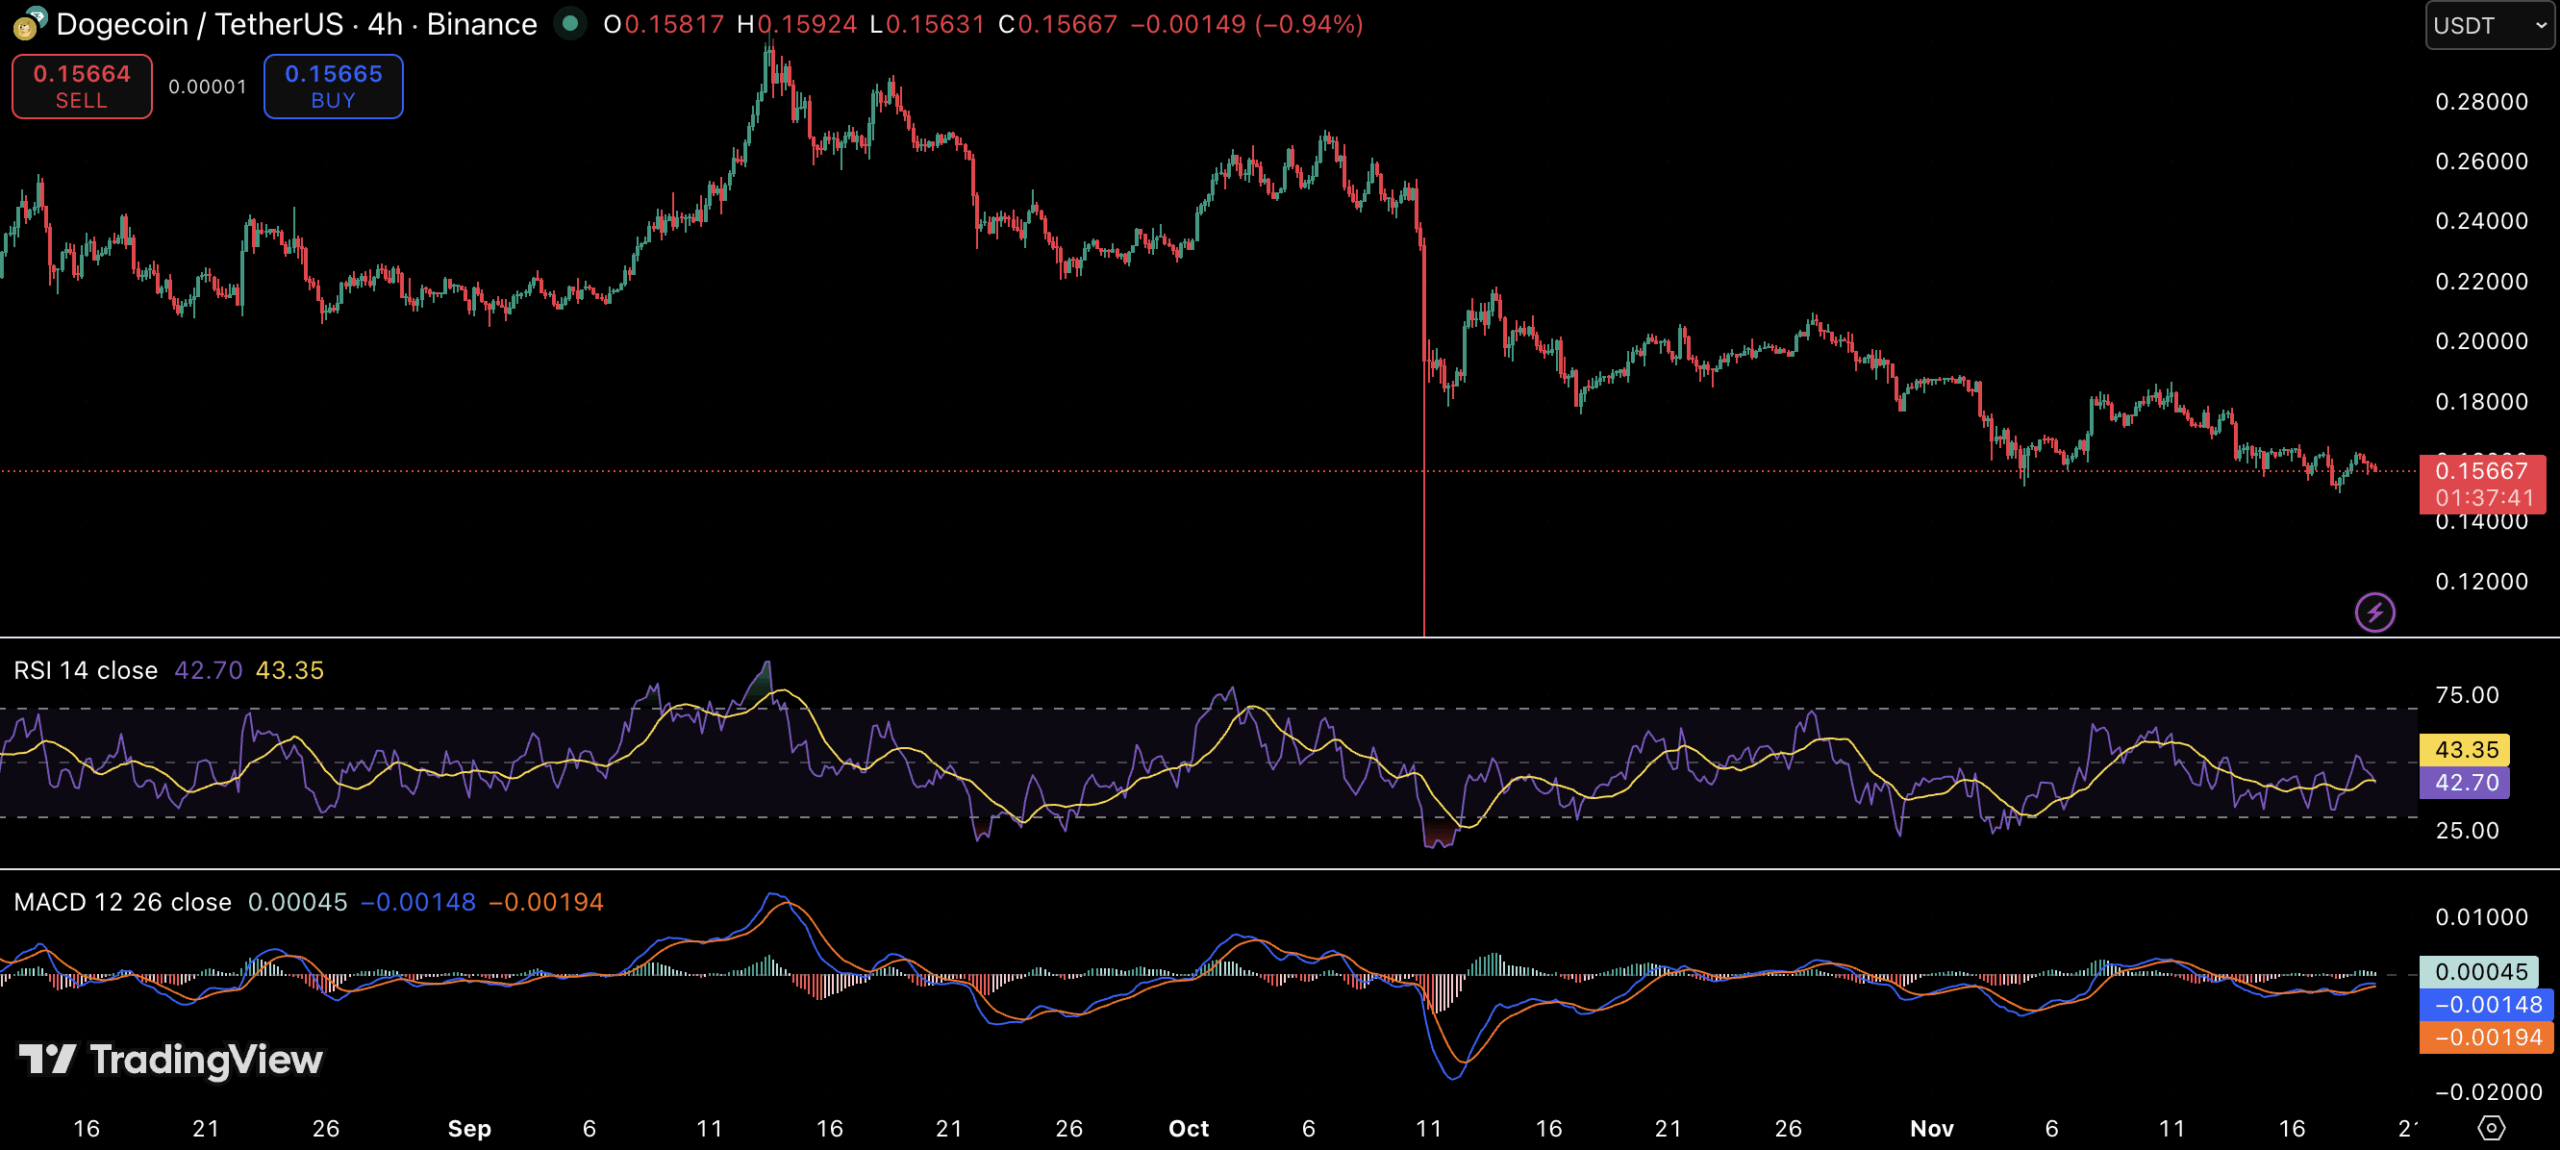This screenshot has height=1150, width=2560.
Task: Select the RSI 14 close legend
Action: click(86, 670)
